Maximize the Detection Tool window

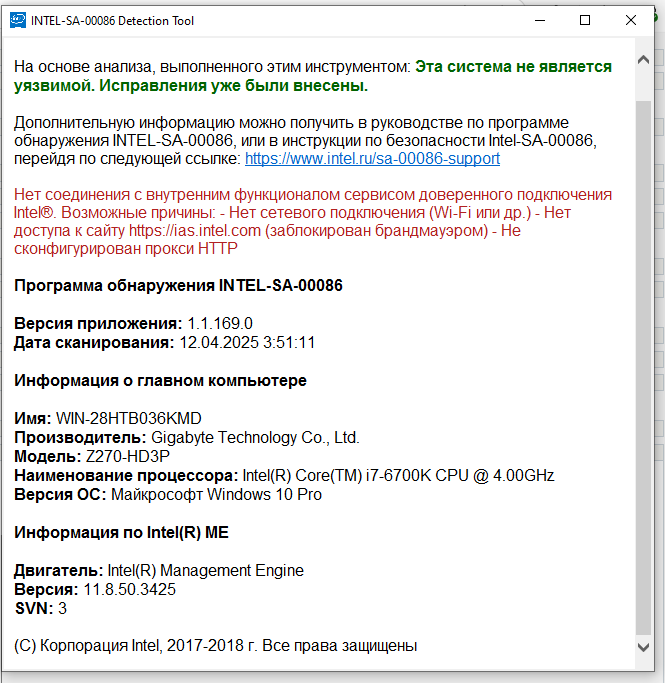point(585,20)
